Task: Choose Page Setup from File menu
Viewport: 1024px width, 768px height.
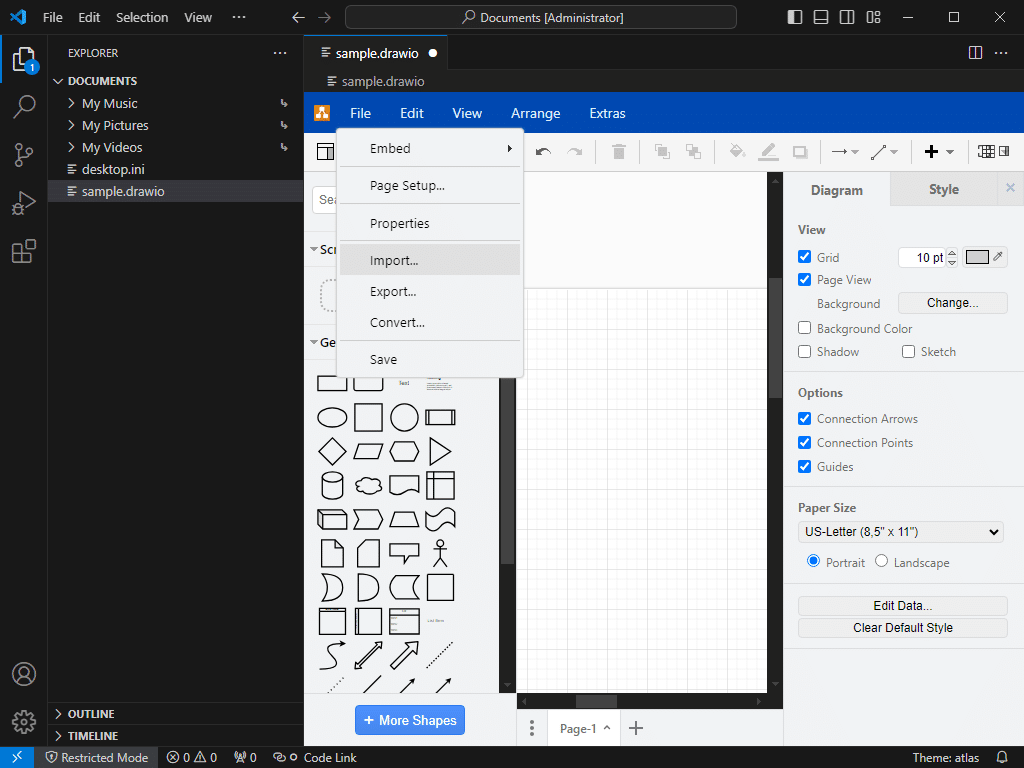Action: point(430,185)
